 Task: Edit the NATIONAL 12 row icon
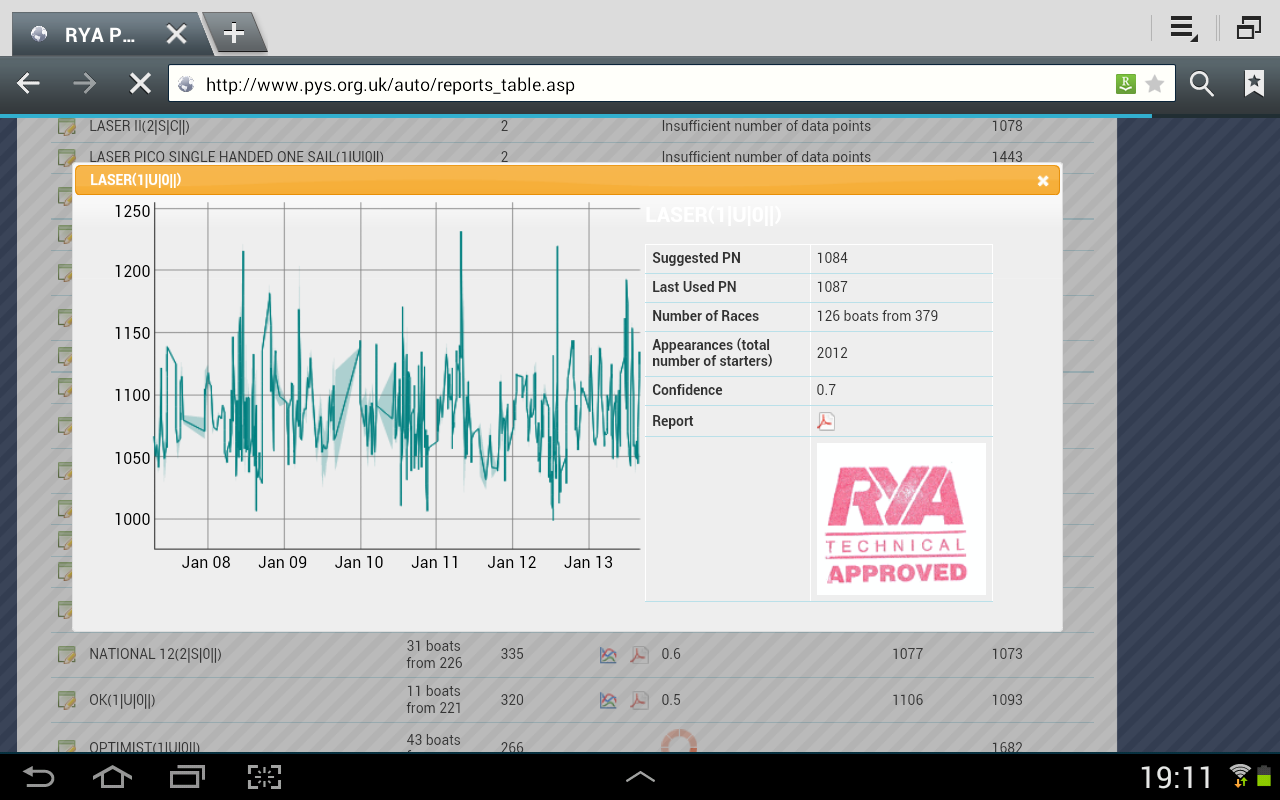[x=66, y=655]
